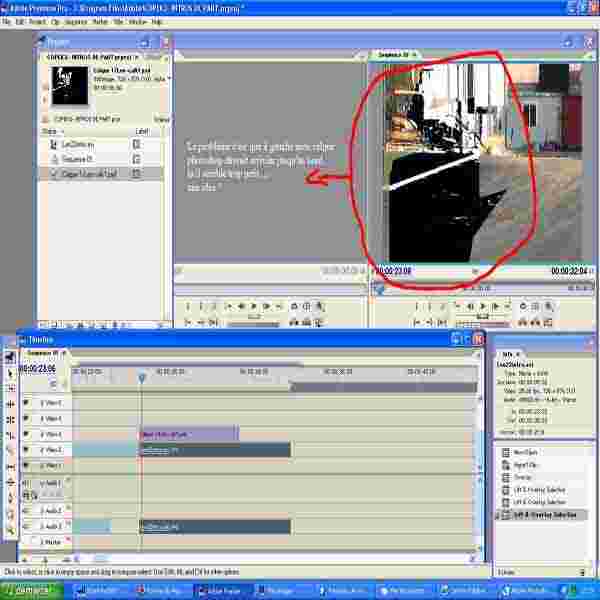
Task: Click the jog disk in Program monitor
Action: click(x=483, y=324)
